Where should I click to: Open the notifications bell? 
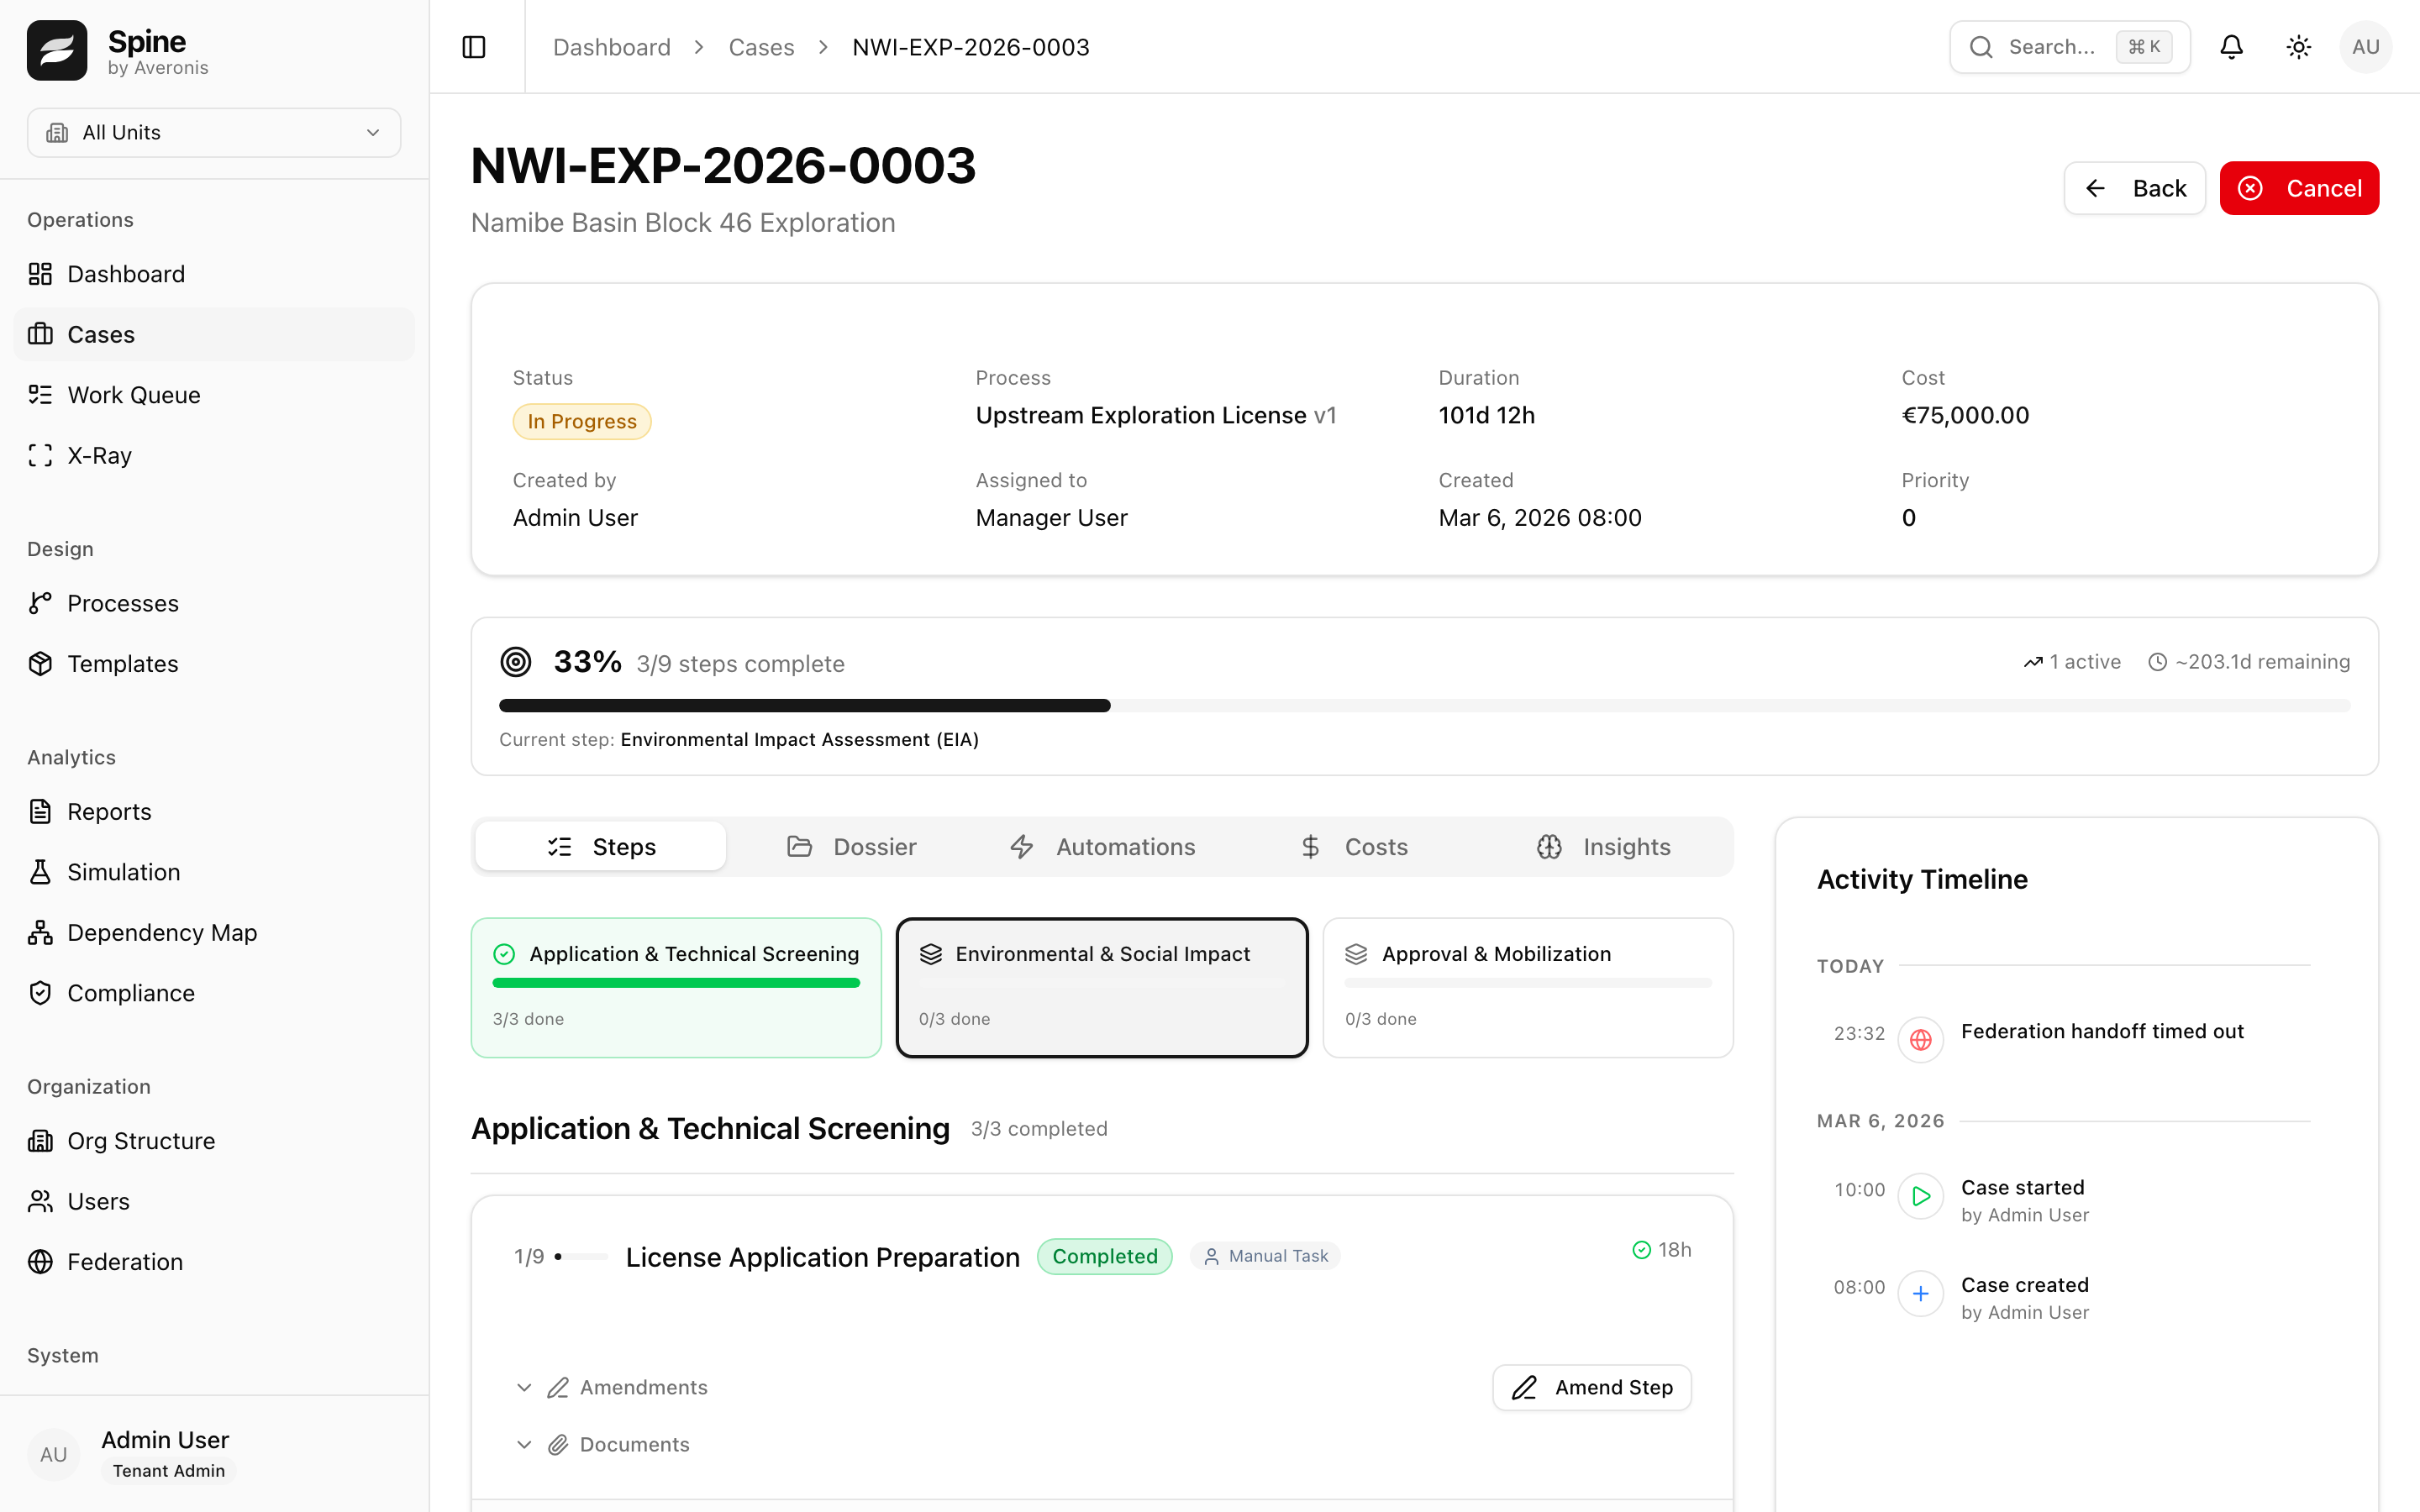(x=2231, y=47)
